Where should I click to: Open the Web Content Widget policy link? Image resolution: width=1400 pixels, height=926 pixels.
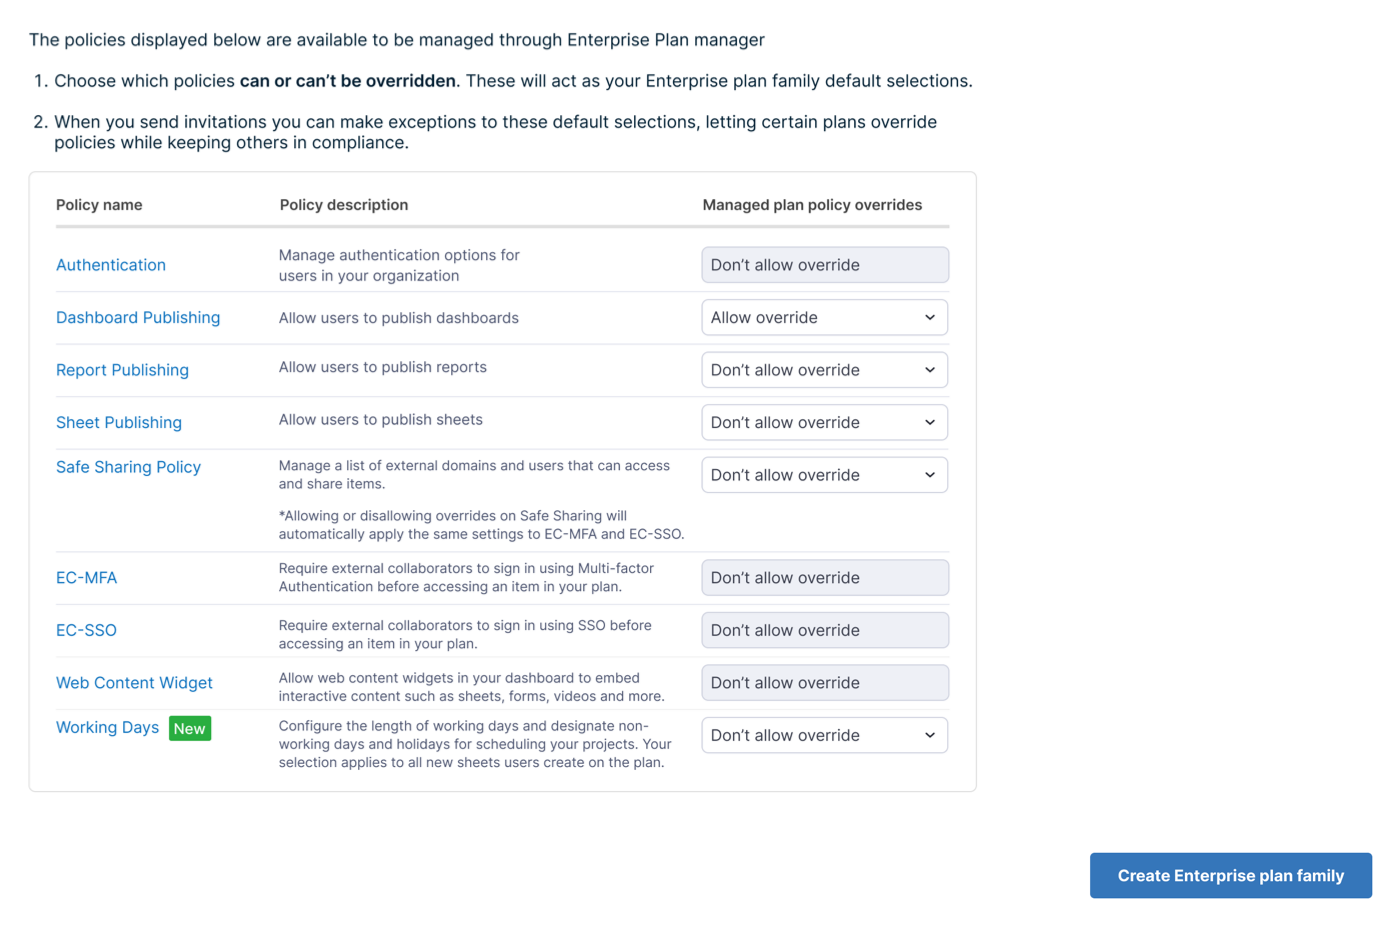134,683
